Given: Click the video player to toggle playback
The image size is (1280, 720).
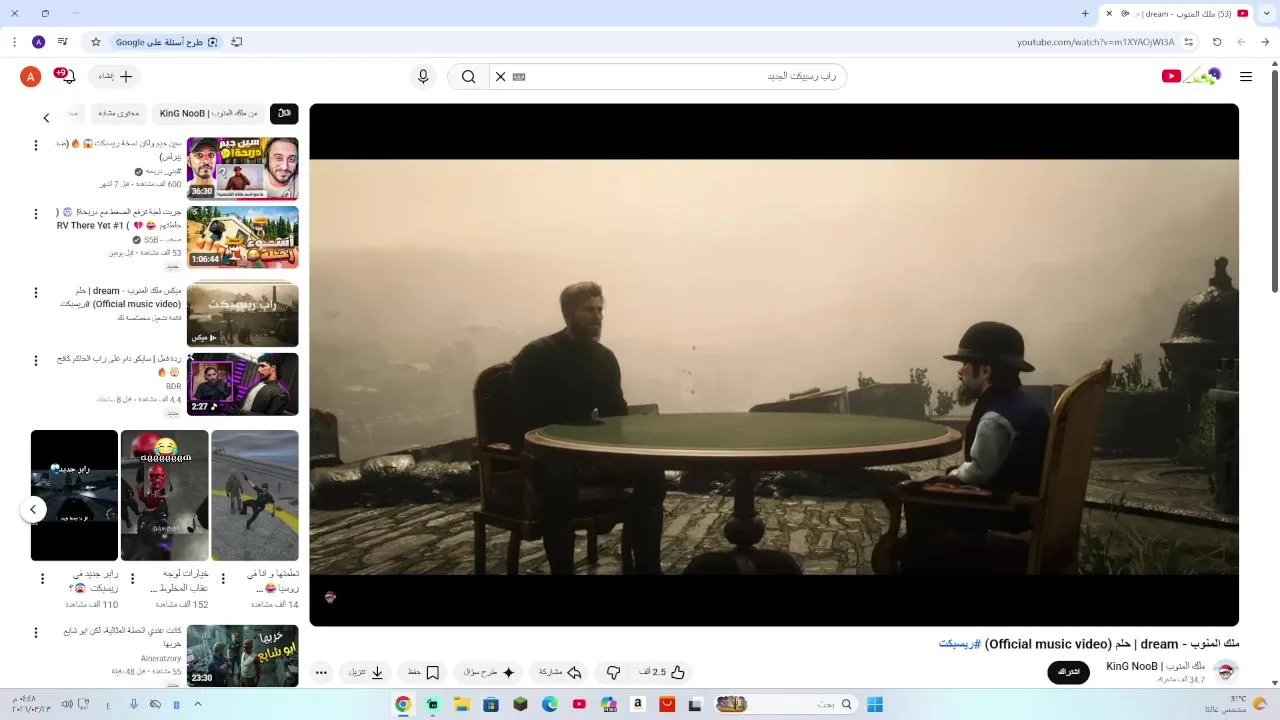Looking at the screenshot, I should coord(774,365).
